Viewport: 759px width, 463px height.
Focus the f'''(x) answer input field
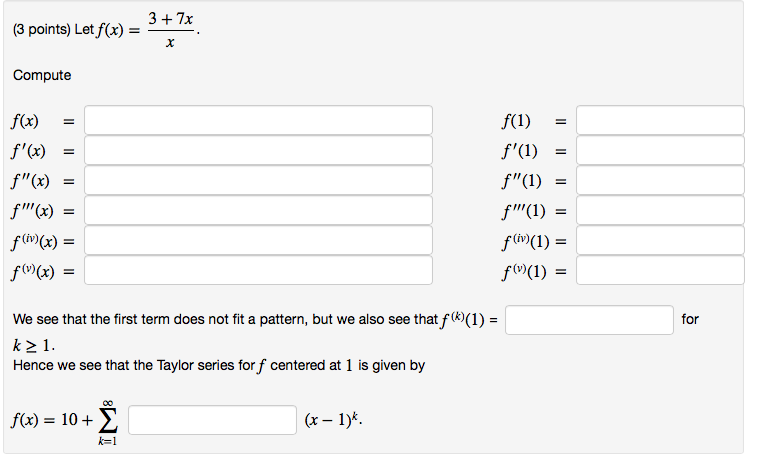pyautogui.click(x=258, y=211)
